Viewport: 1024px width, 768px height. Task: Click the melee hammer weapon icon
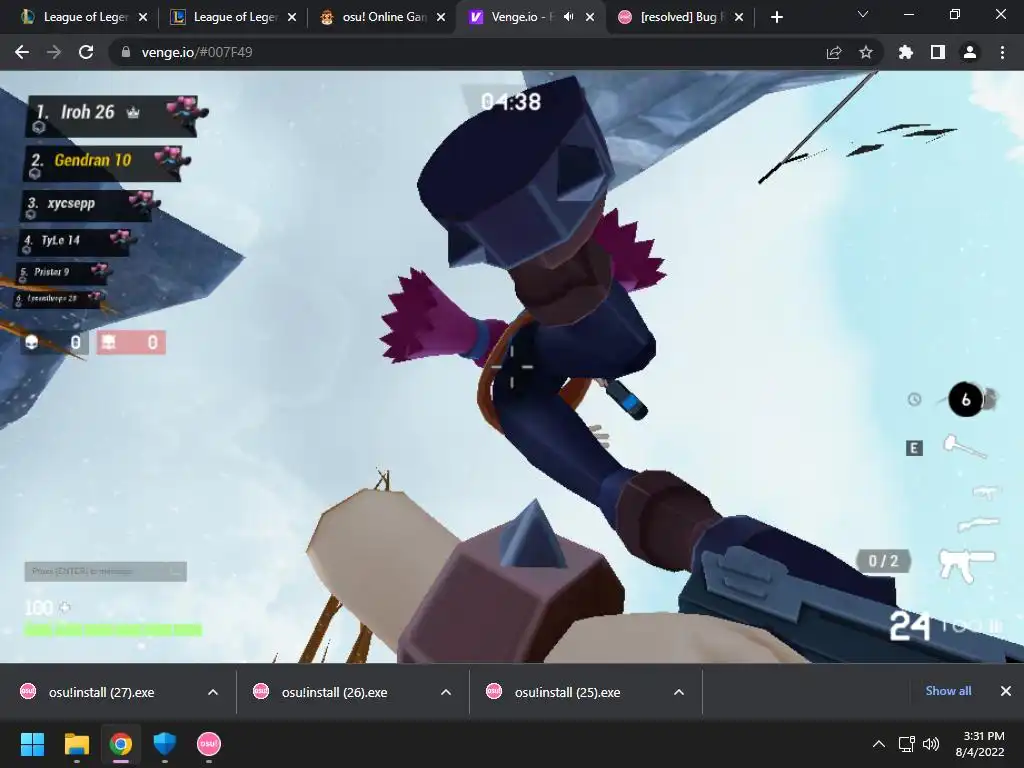(965, 447)
